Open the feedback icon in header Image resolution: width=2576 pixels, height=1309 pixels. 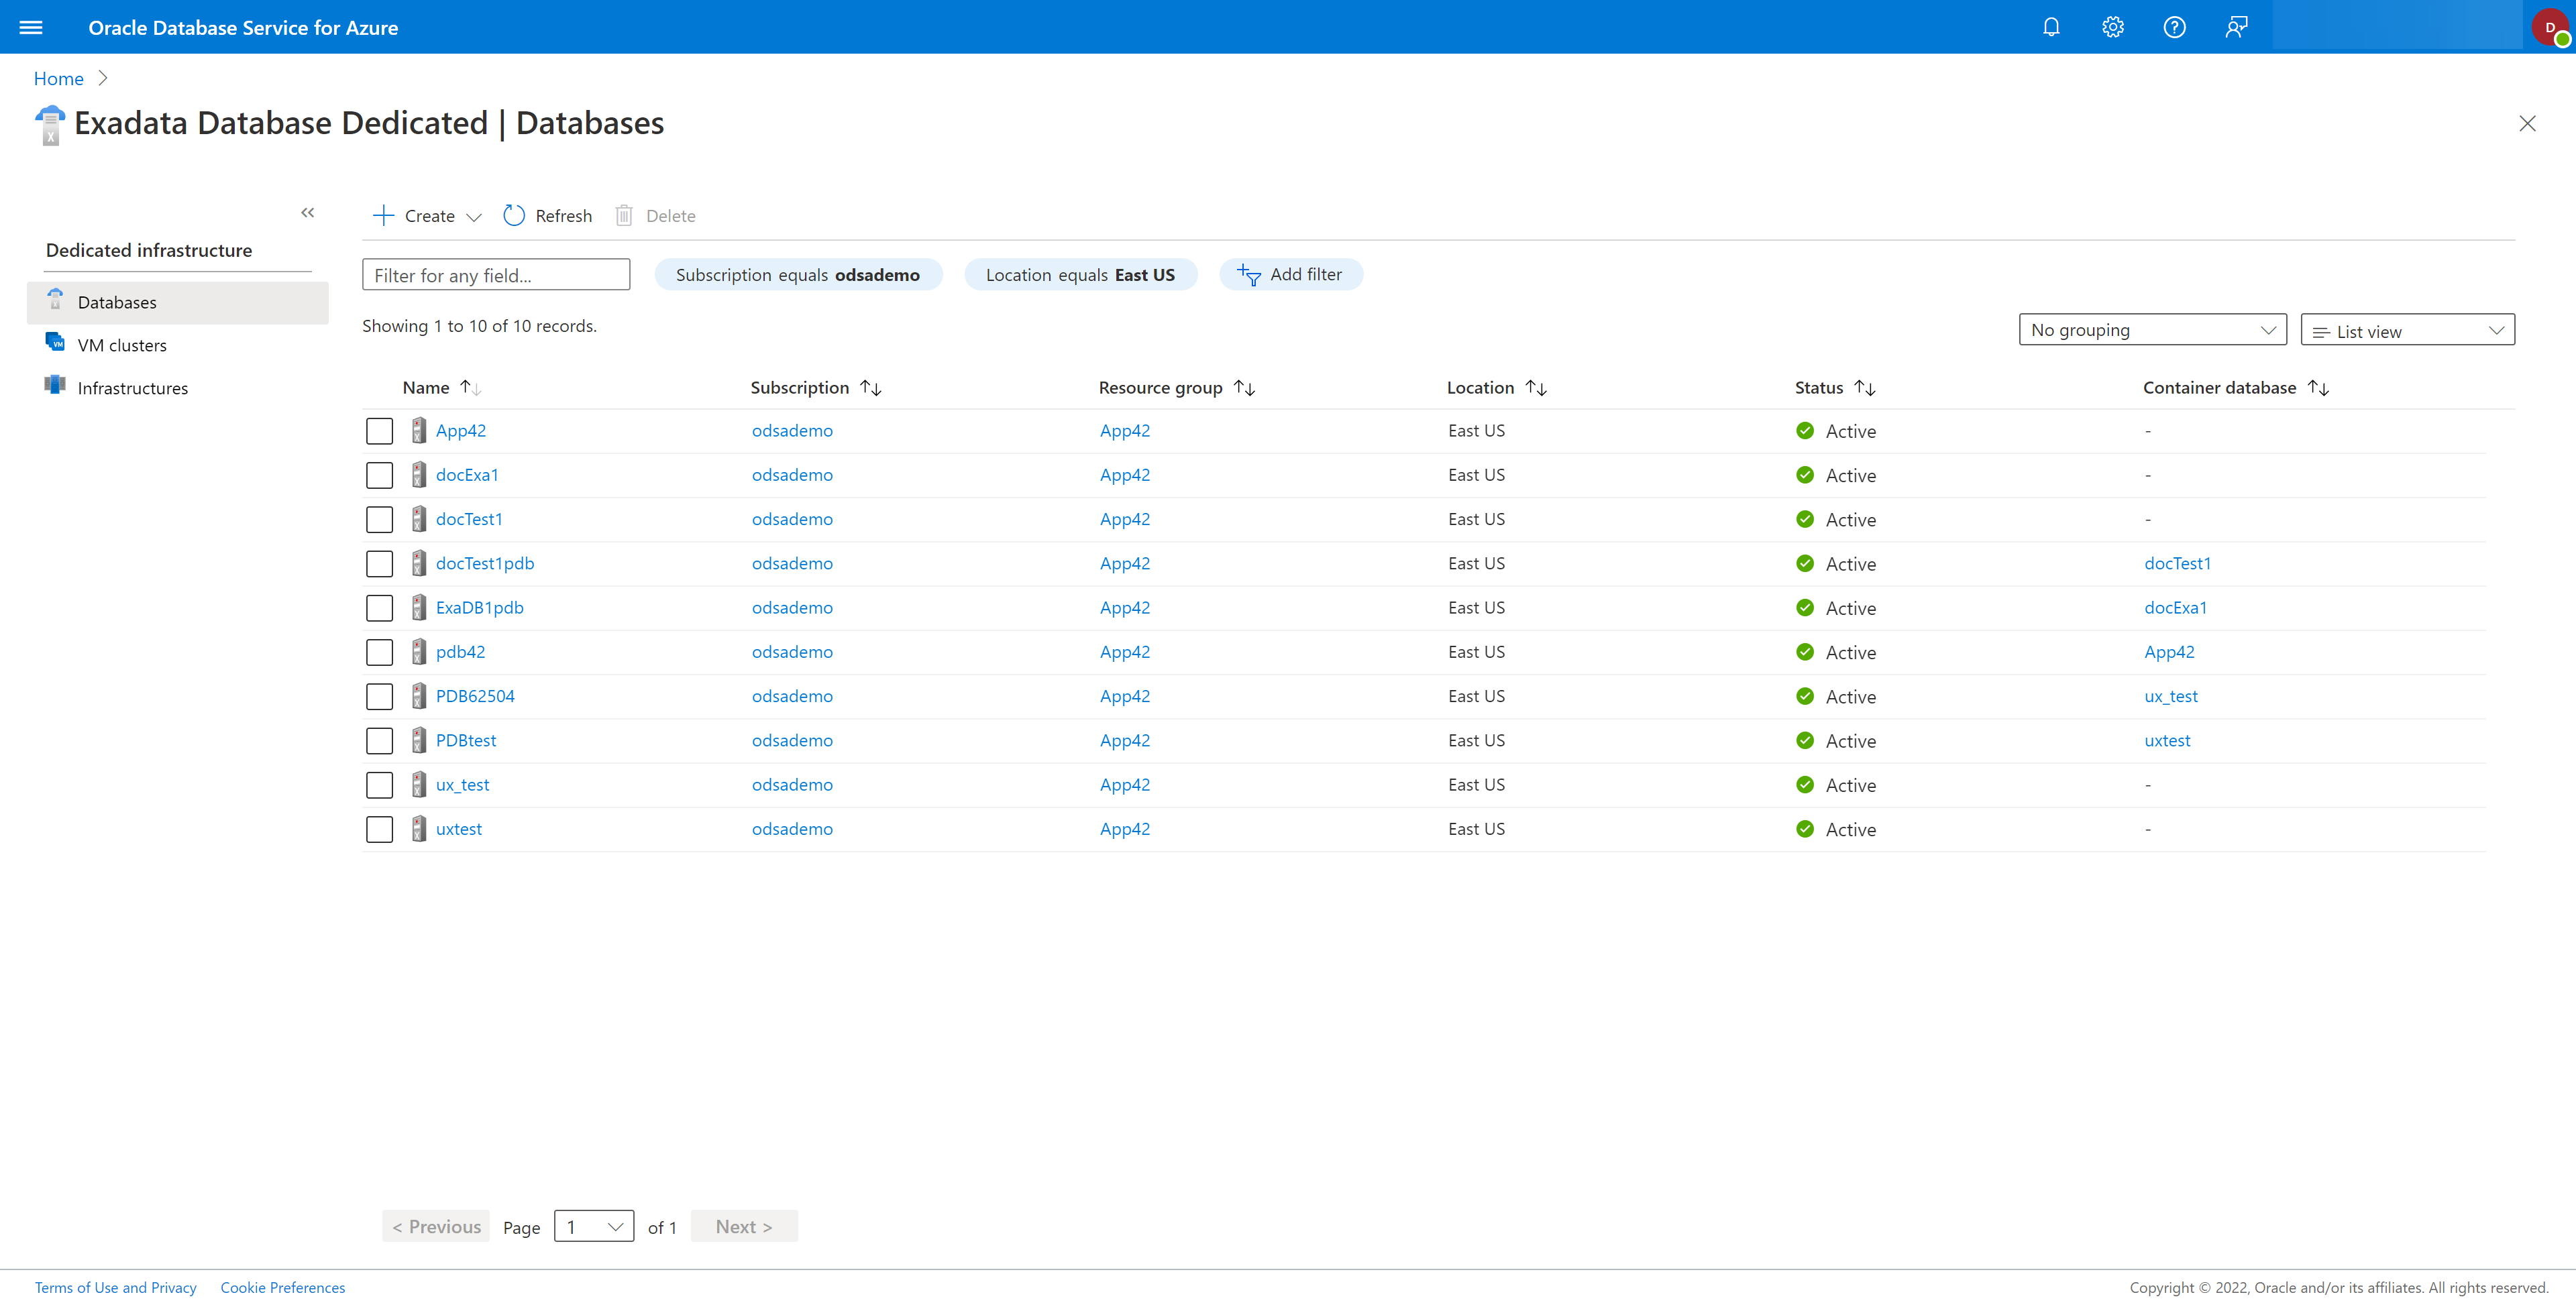pyautogui.click(x=2237, y=27)
